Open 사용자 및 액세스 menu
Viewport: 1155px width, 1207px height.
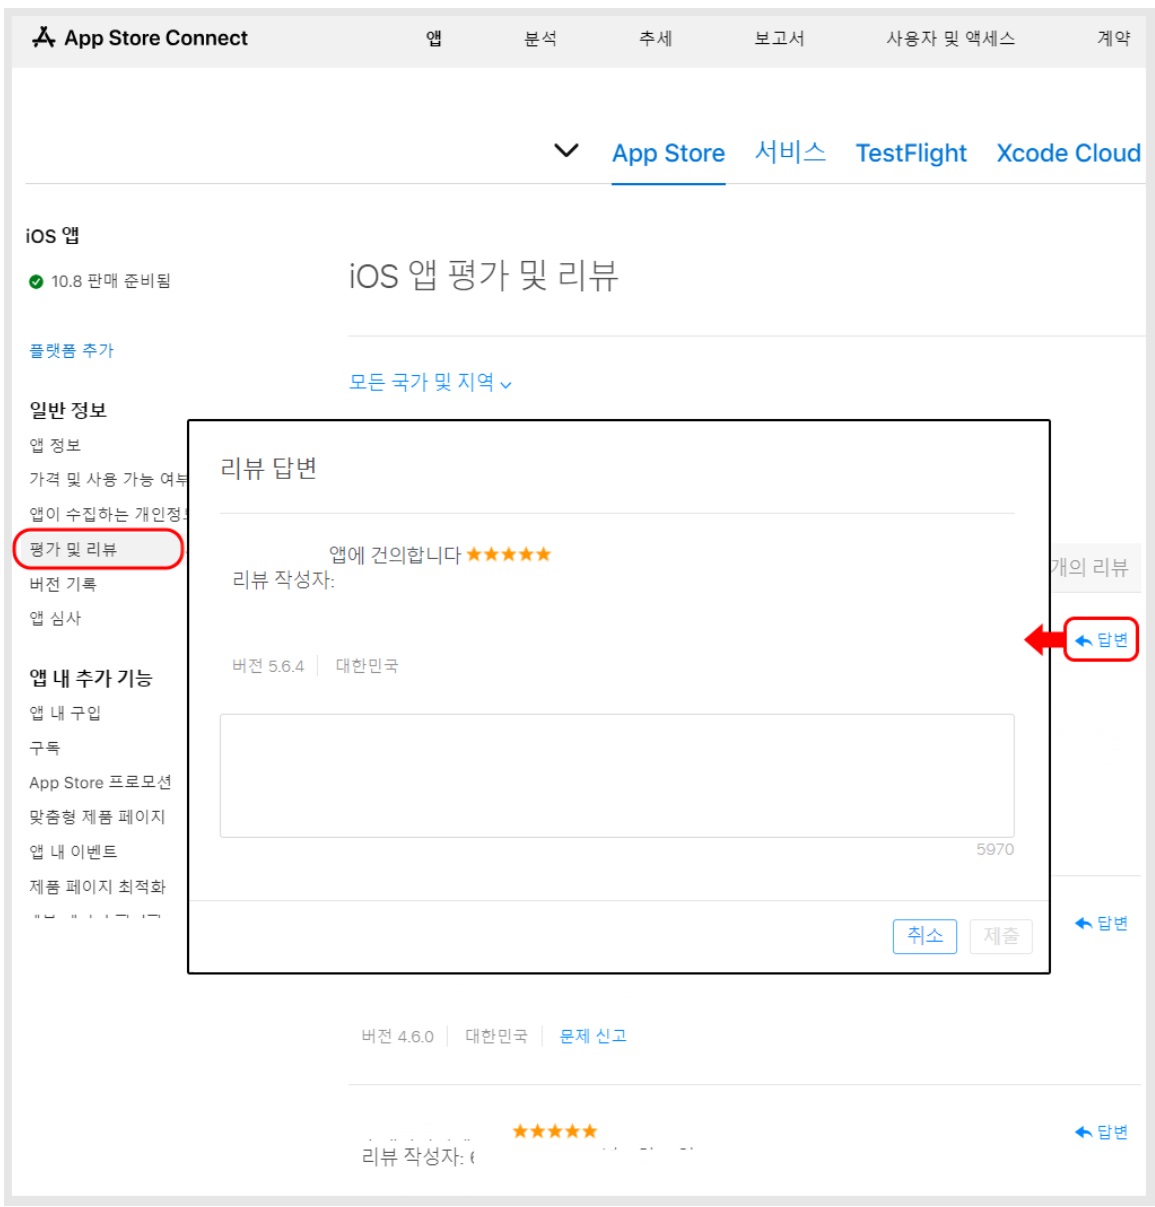(950, 38)
